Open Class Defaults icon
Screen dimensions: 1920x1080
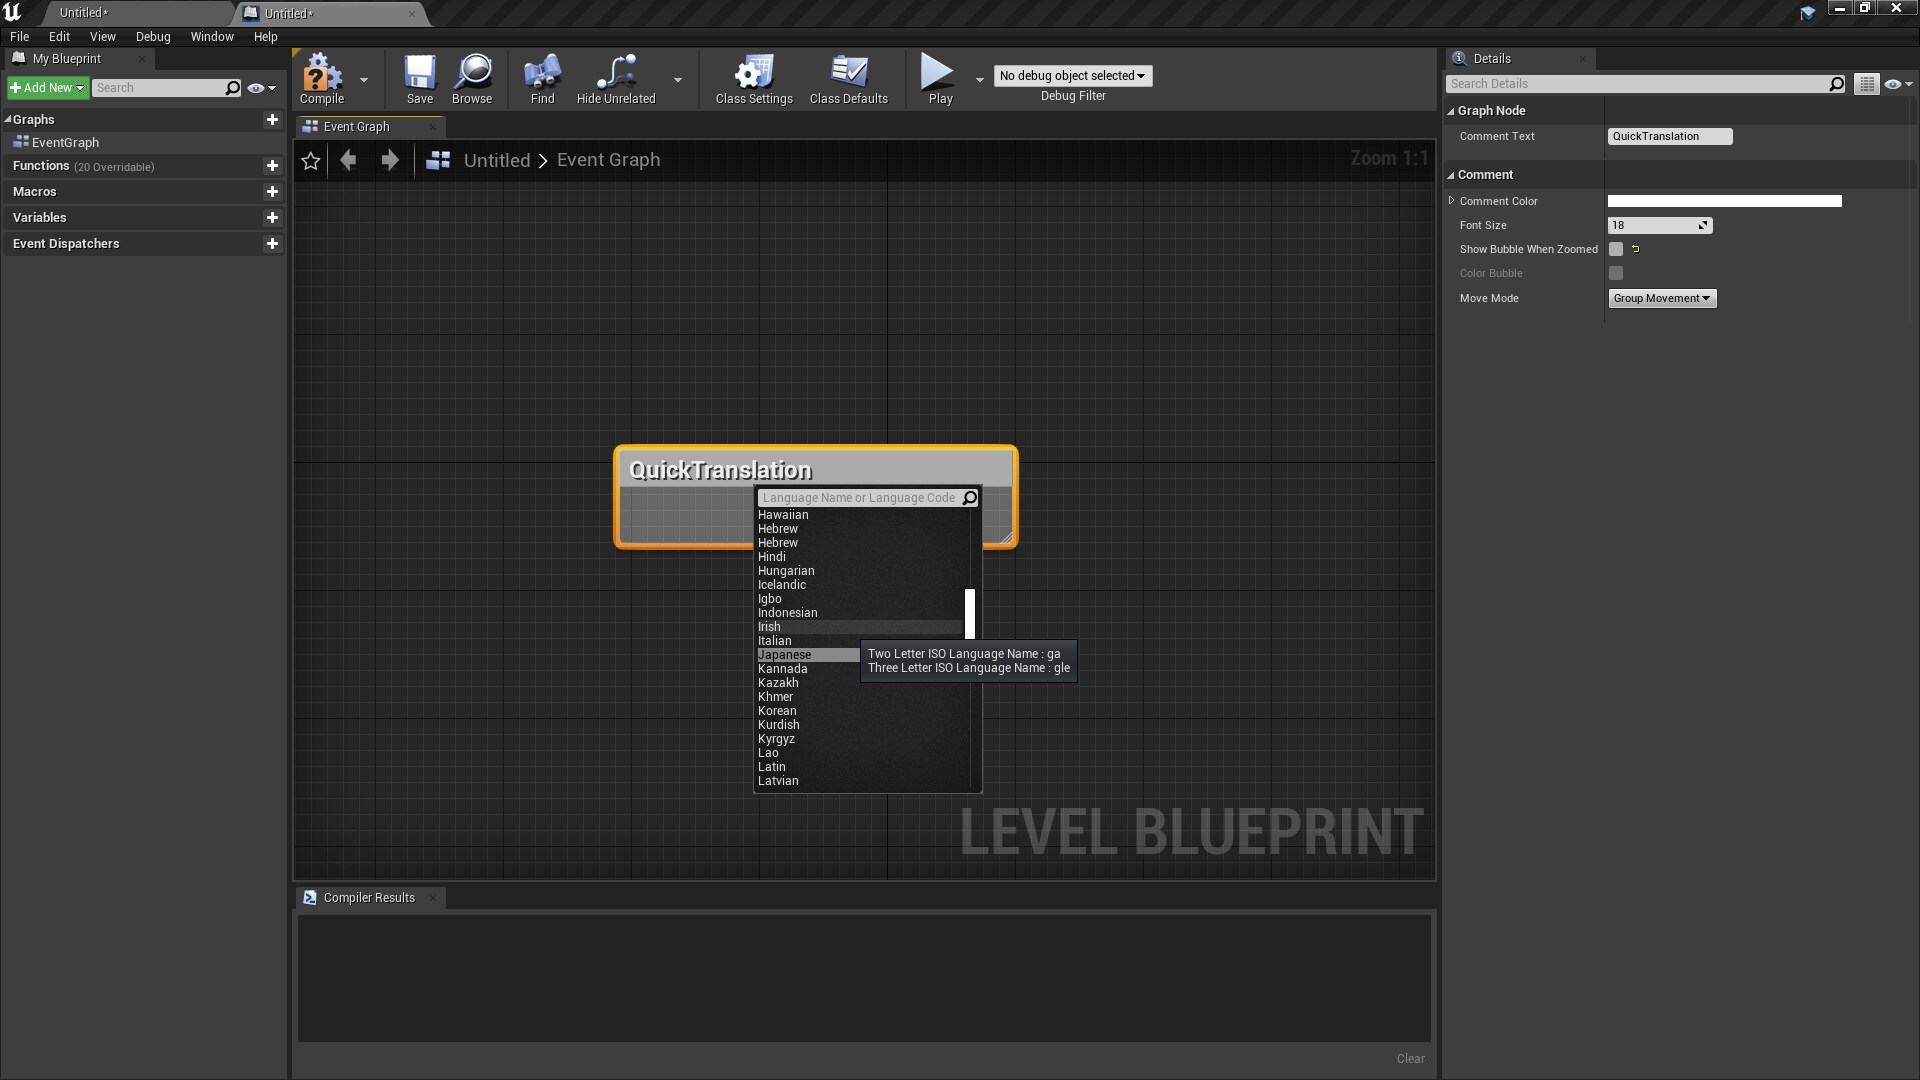[x=848, y=74]
